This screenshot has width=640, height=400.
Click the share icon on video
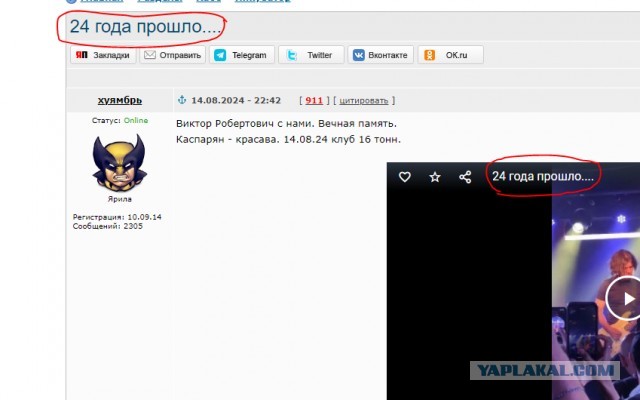[x=465, y=177]
